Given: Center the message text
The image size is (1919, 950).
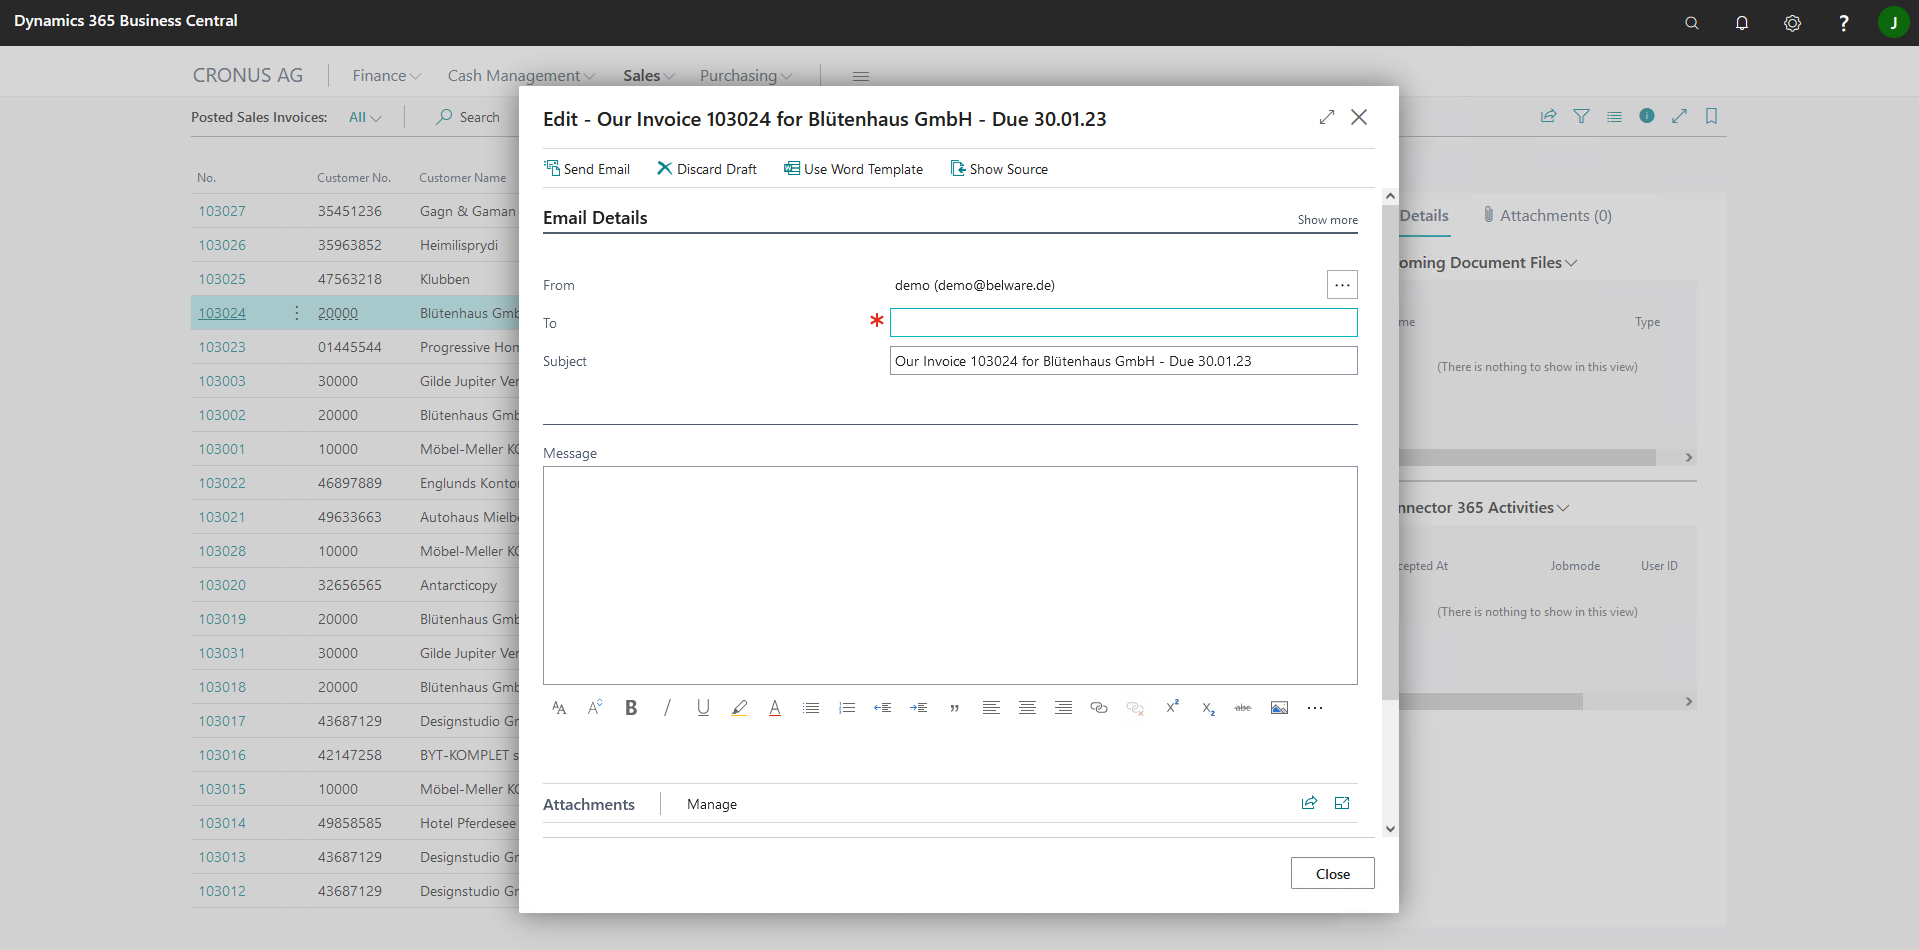Looking at the screenshot, I should click(x=1027, y=708).
